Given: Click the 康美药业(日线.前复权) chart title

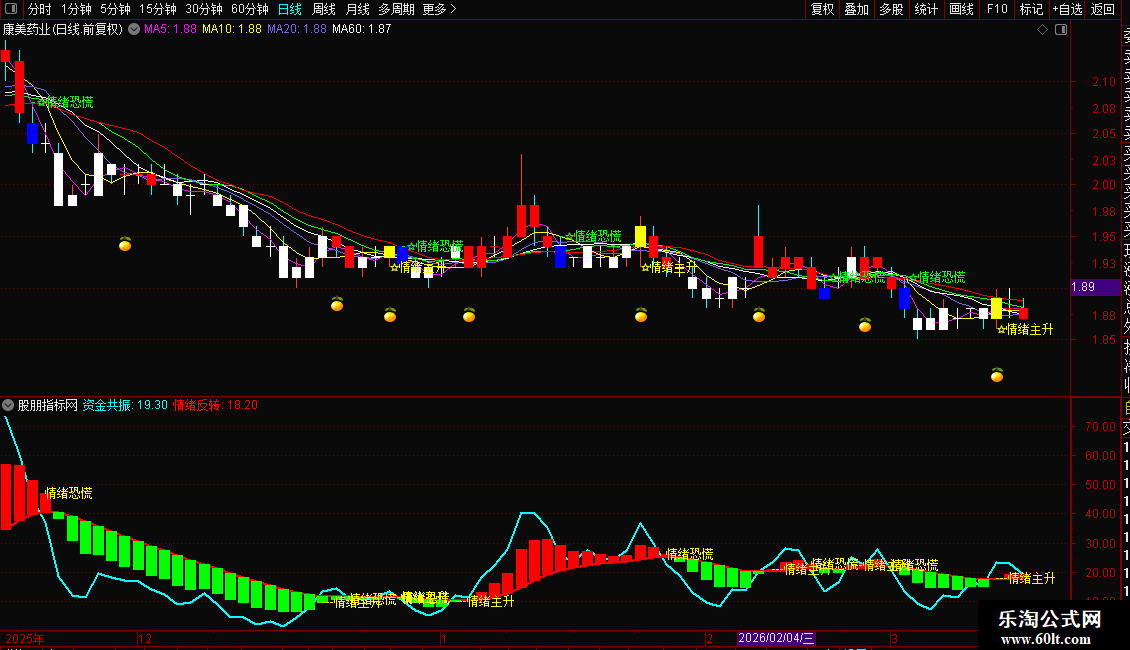Looking at the screenshot, I should pyautogui.click(x=63, y=30).
